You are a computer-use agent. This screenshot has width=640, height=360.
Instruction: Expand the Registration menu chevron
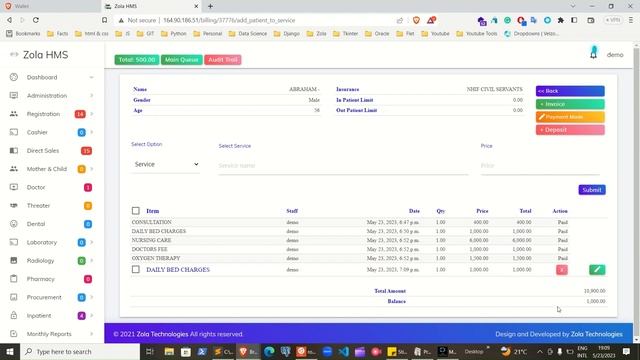coord(91,114)
